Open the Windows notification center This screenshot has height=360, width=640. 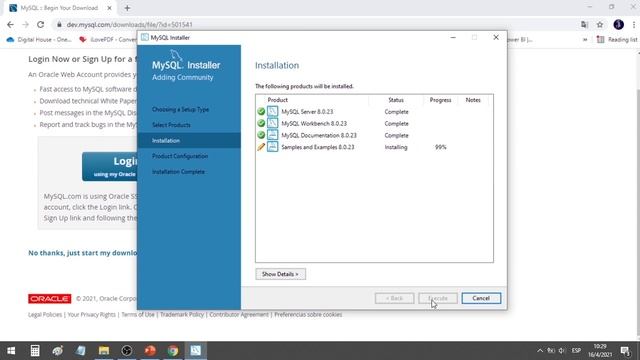tap(625, 350)
